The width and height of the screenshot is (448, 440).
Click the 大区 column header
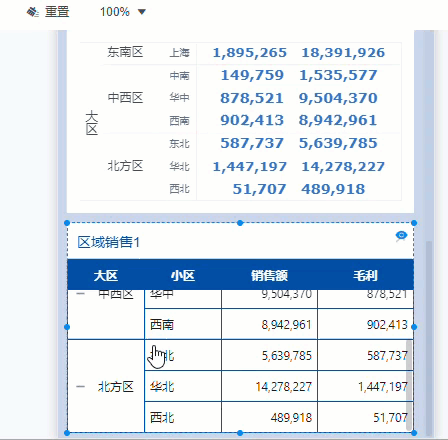click(x=106, y=276)
